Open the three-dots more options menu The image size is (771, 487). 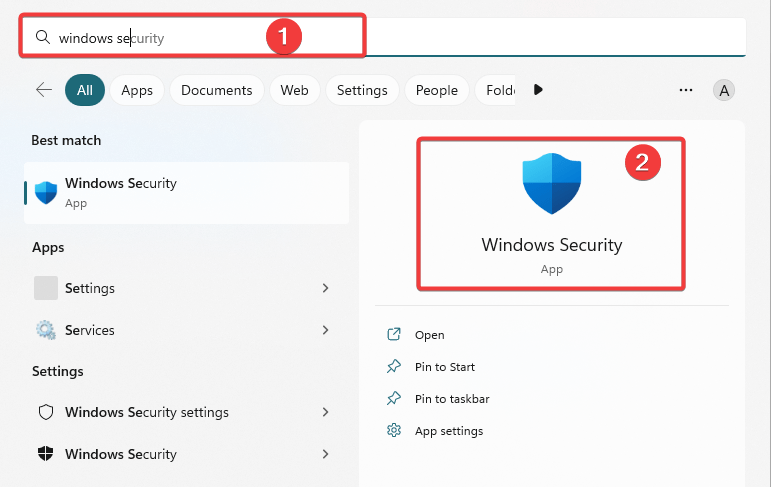click(x=685, y=90)
